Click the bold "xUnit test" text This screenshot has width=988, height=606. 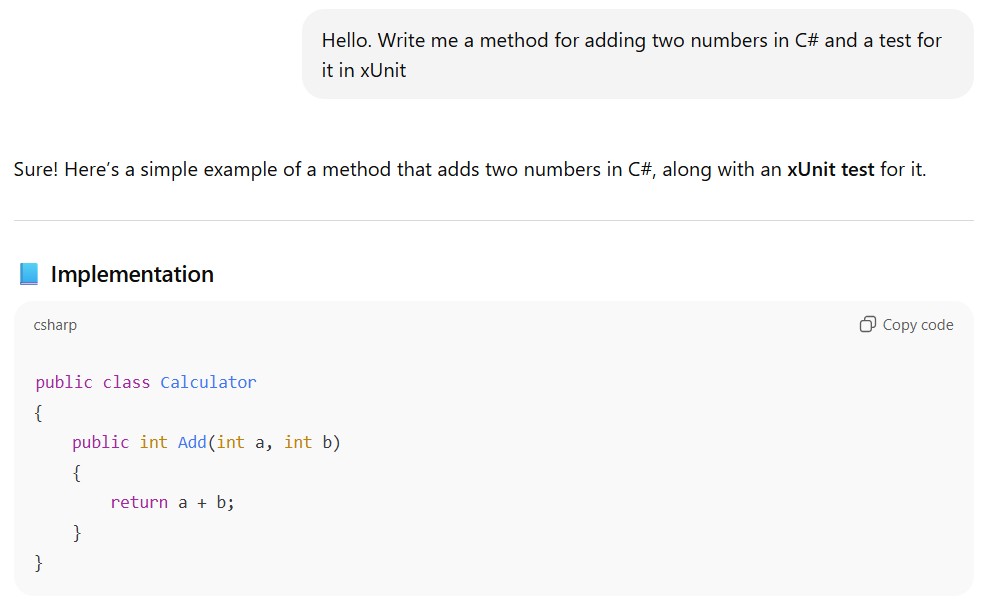(x=830, y=169)
